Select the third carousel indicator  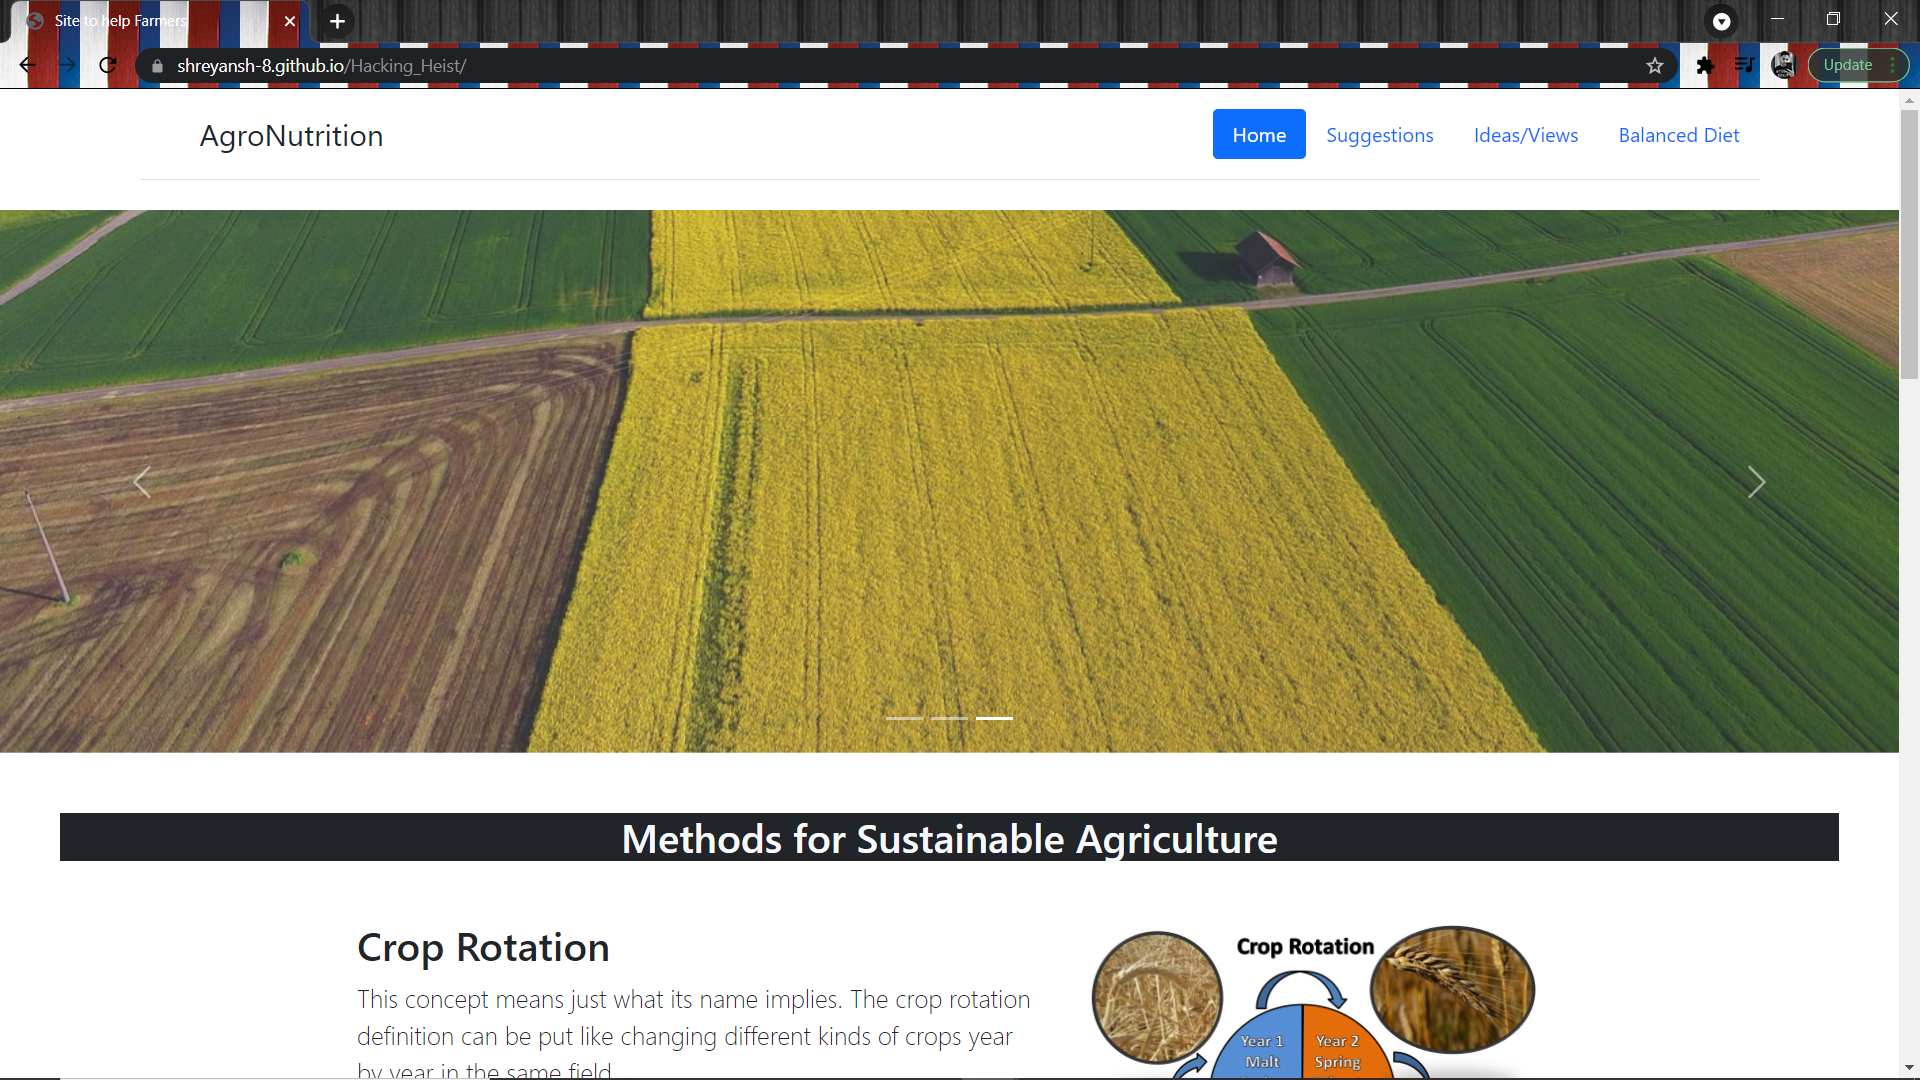tap(994, 718)
